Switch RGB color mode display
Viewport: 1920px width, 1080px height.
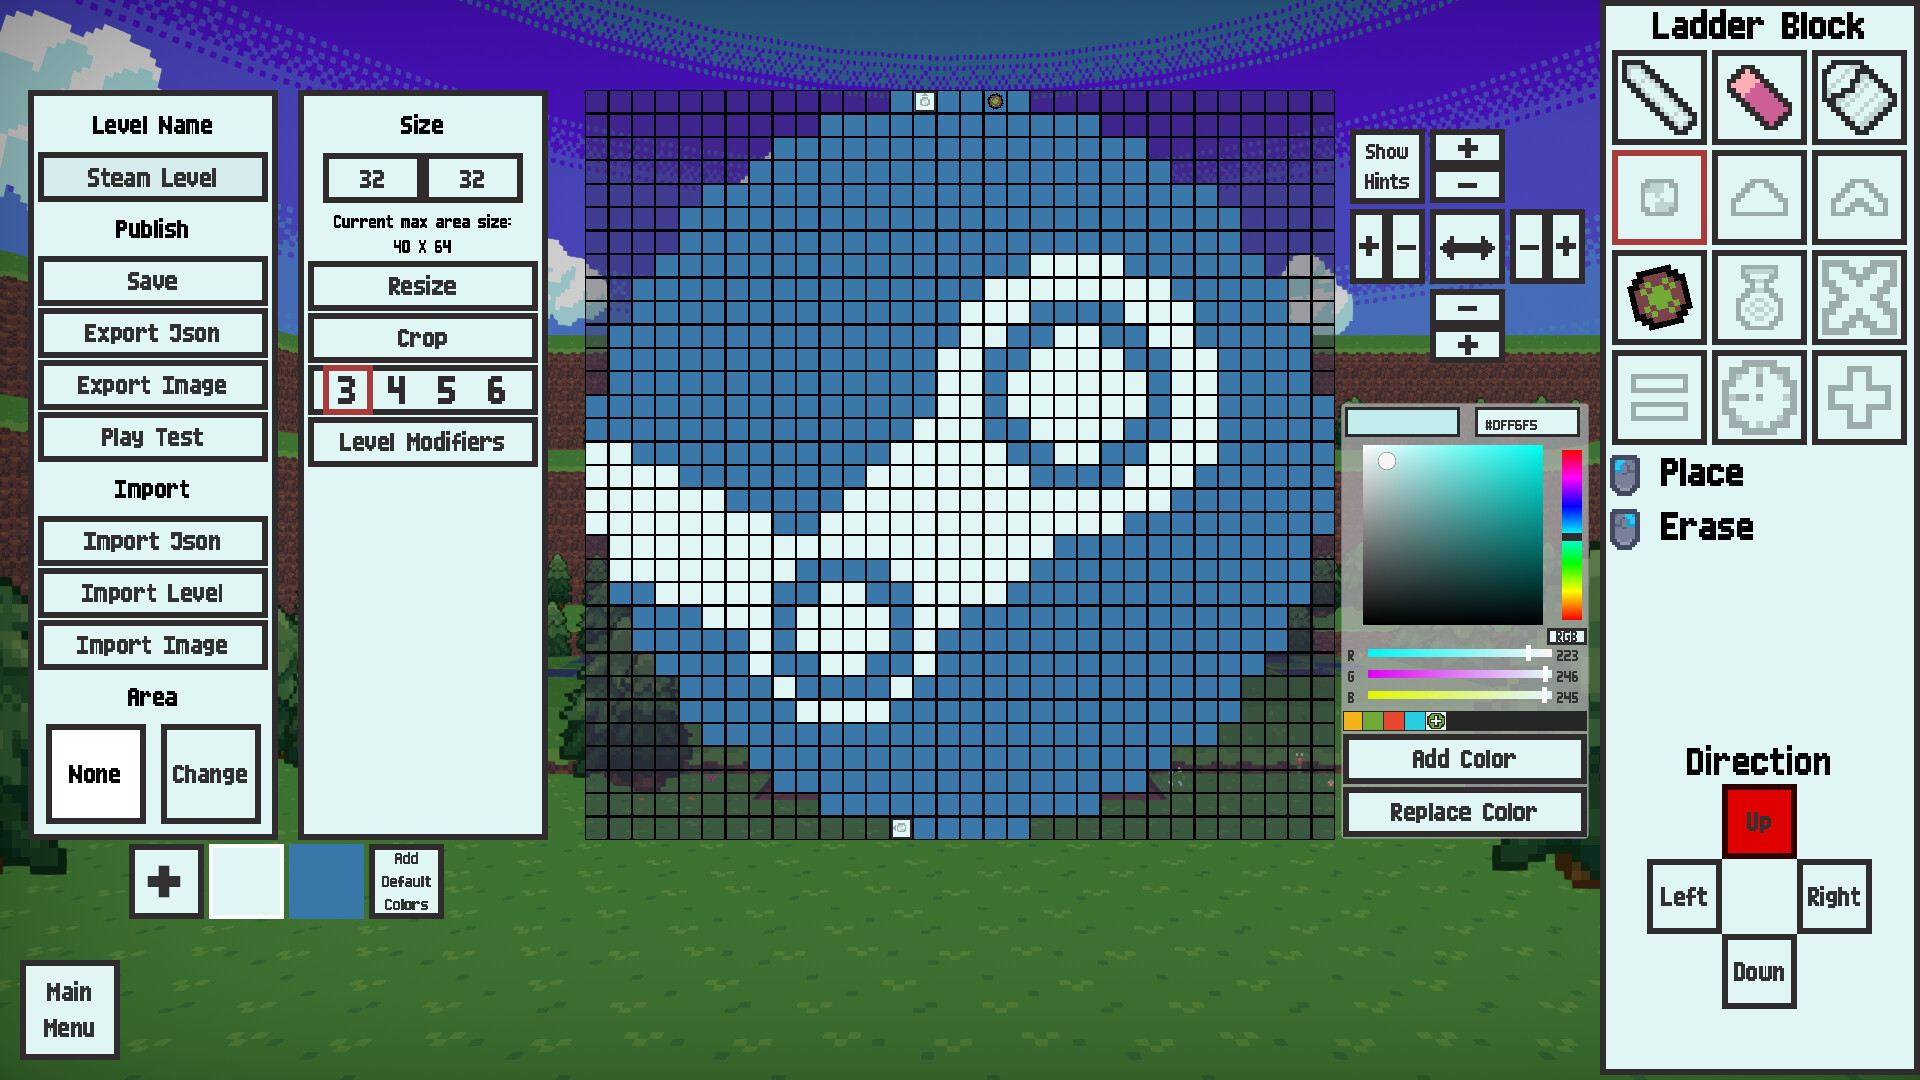point(1566,637)
